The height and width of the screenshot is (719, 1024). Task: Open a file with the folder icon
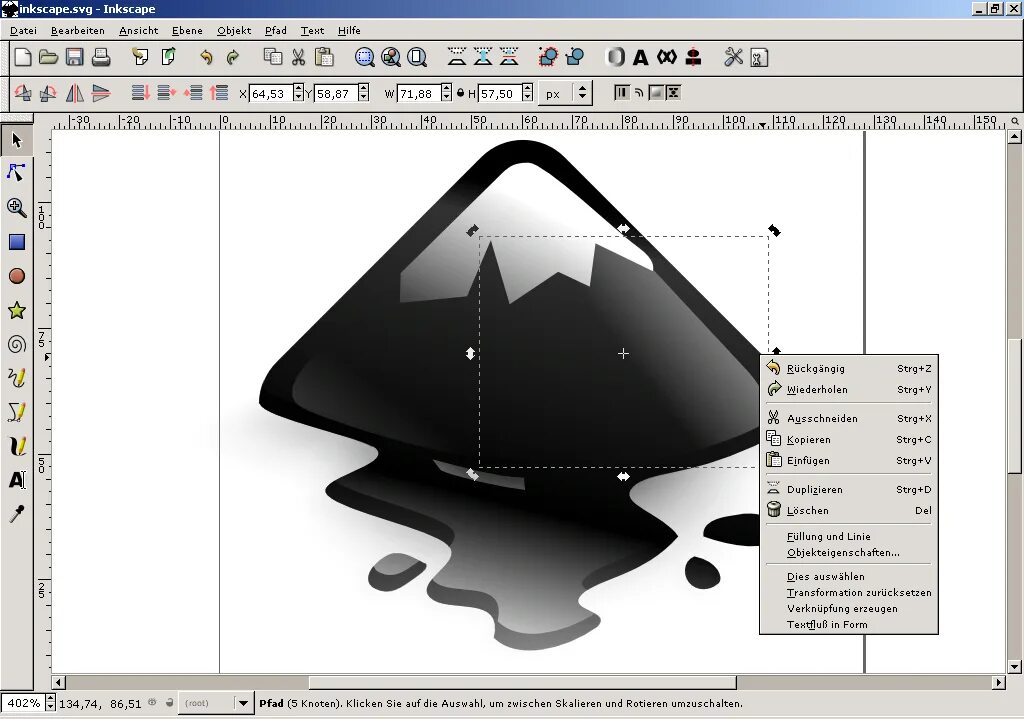tap(48, 57)
